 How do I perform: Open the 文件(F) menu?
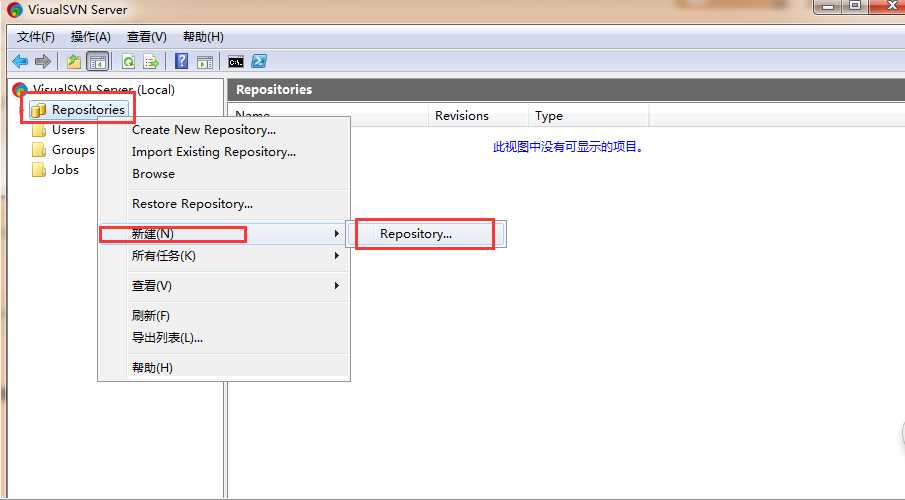pyautogui.click(x=36, y=37)
